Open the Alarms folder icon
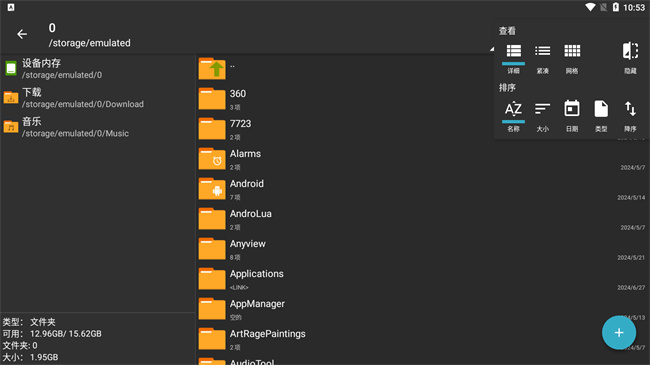 (212, 158)
